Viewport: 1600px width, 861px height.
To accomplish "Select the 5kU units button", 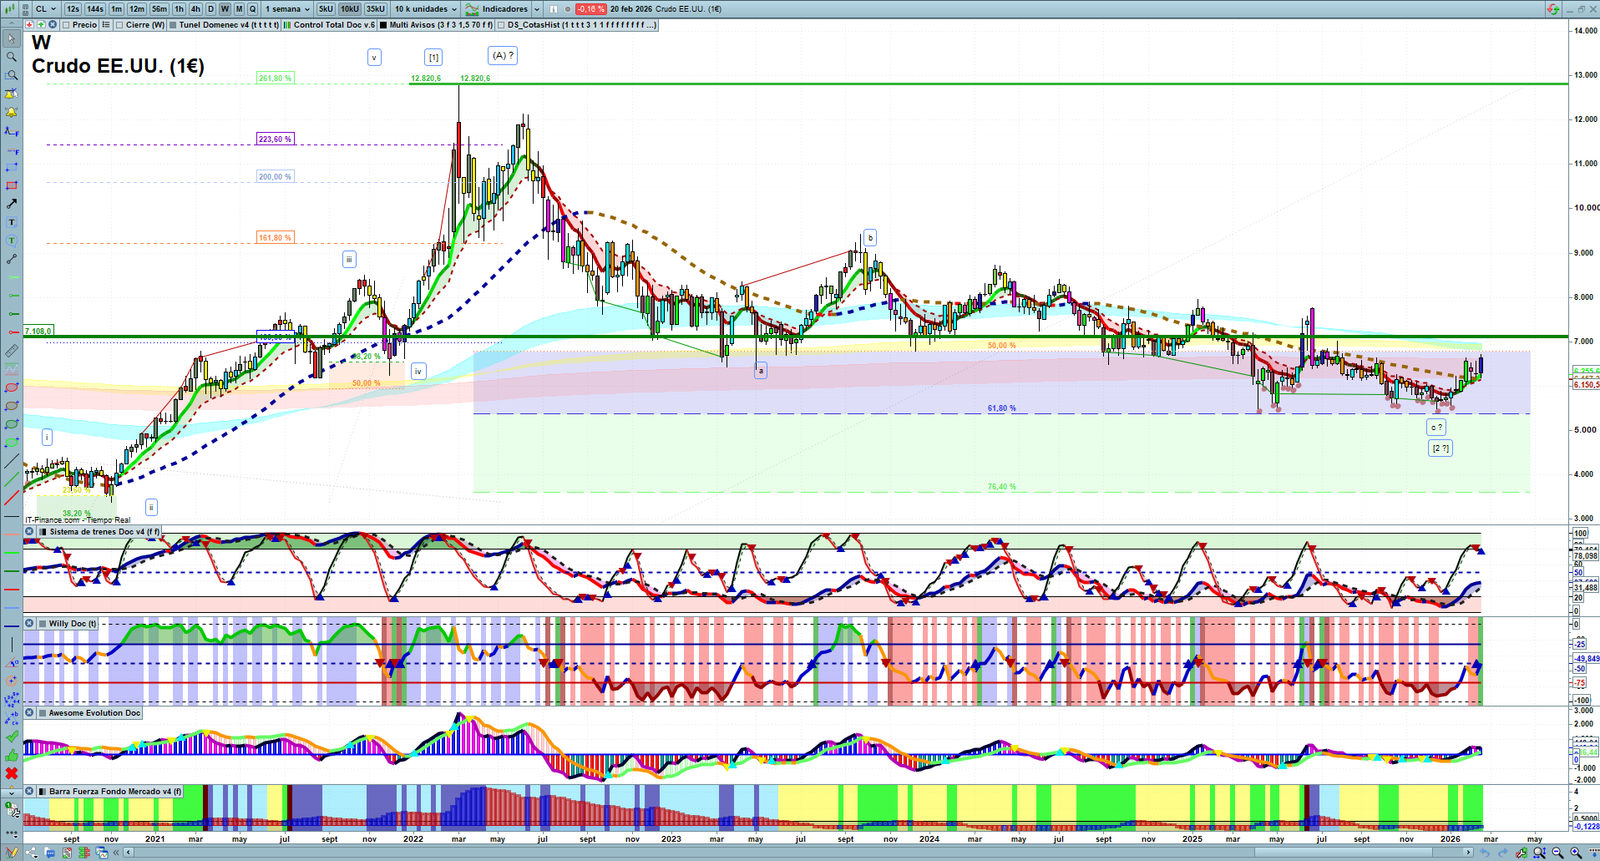I will (x=326, y=9).
